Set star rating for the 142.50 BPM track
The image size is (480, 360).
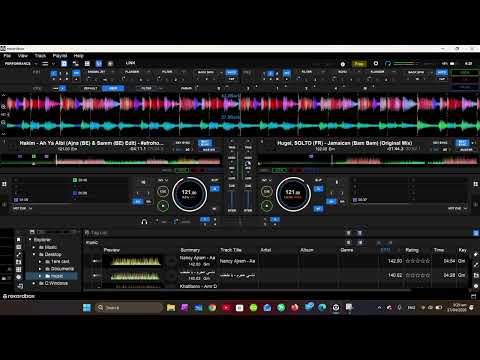[x=418, y=261]
